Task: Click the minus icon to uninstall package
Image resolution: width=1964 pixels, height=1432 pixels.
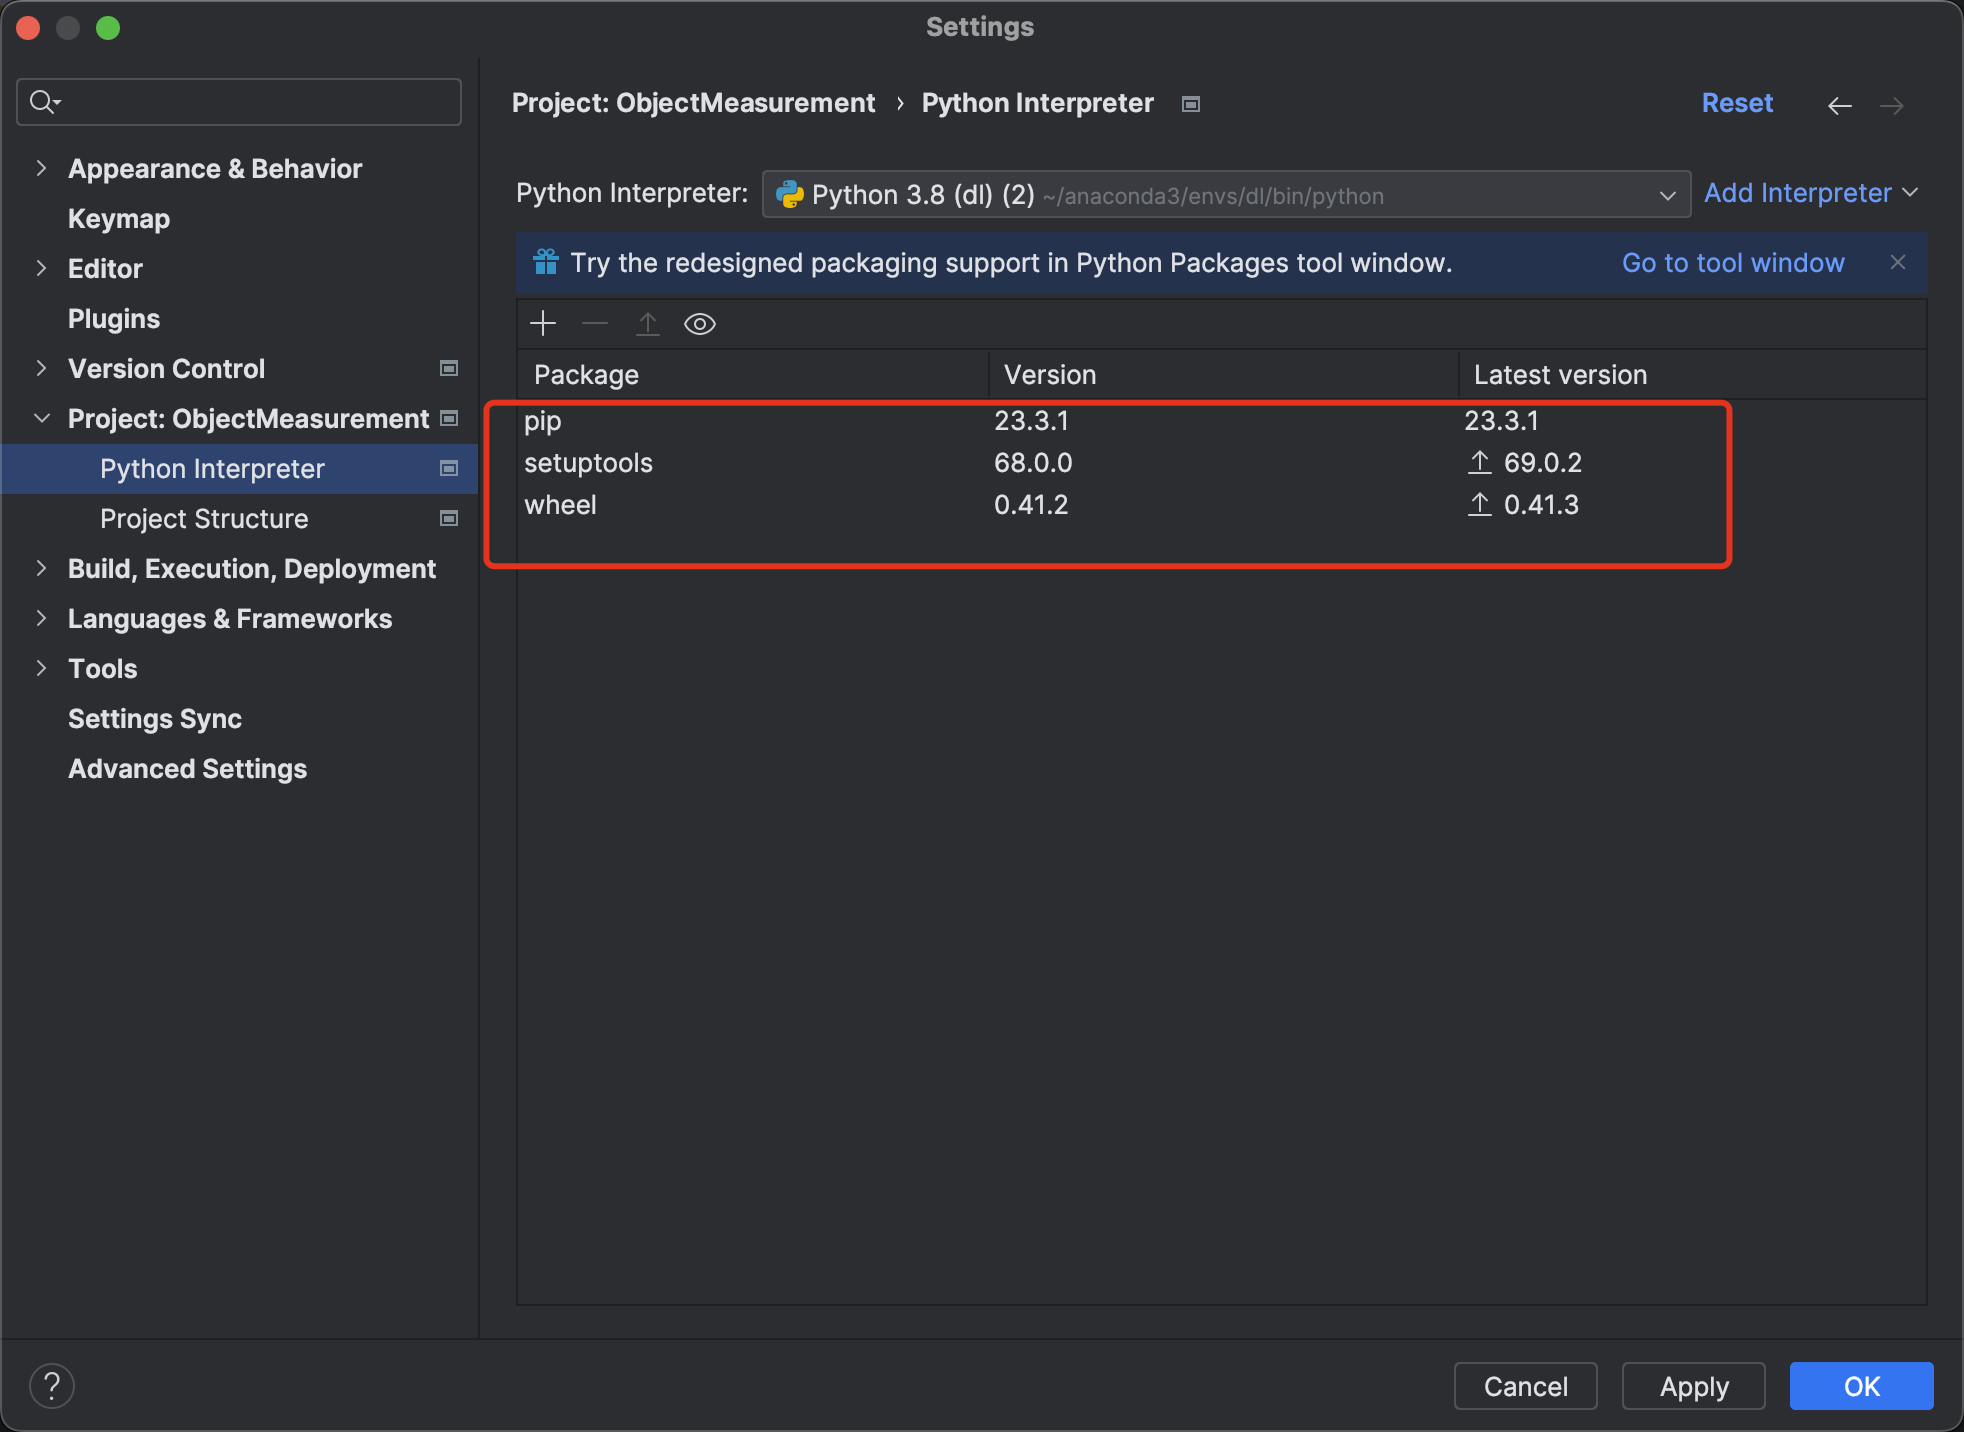Action: [x=595, y=323]
